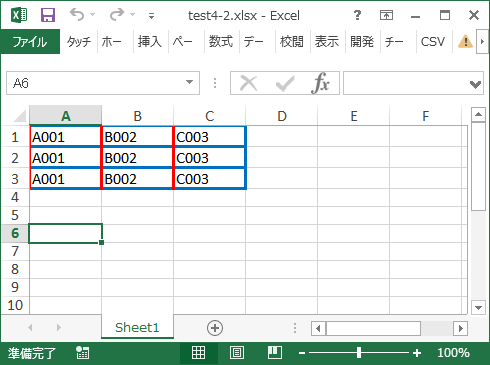Select row 1 header
490x365 pixels.
pos(15,137)
